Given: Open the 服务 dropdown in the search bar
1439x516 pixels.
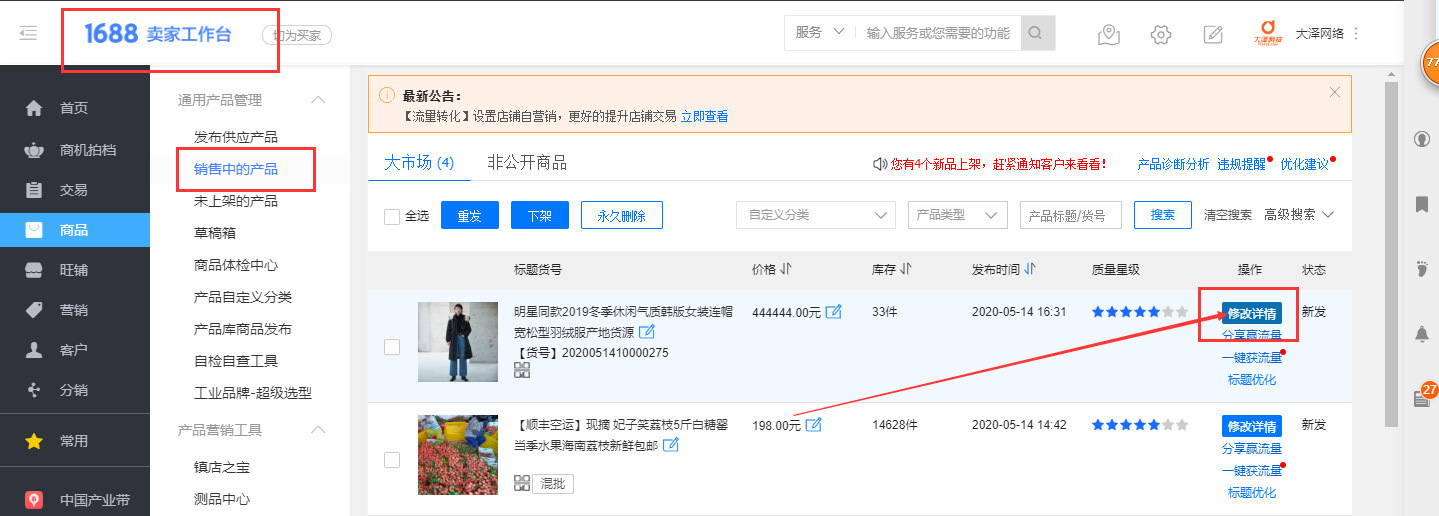Looking at the screenshot, I should point(819,33).
